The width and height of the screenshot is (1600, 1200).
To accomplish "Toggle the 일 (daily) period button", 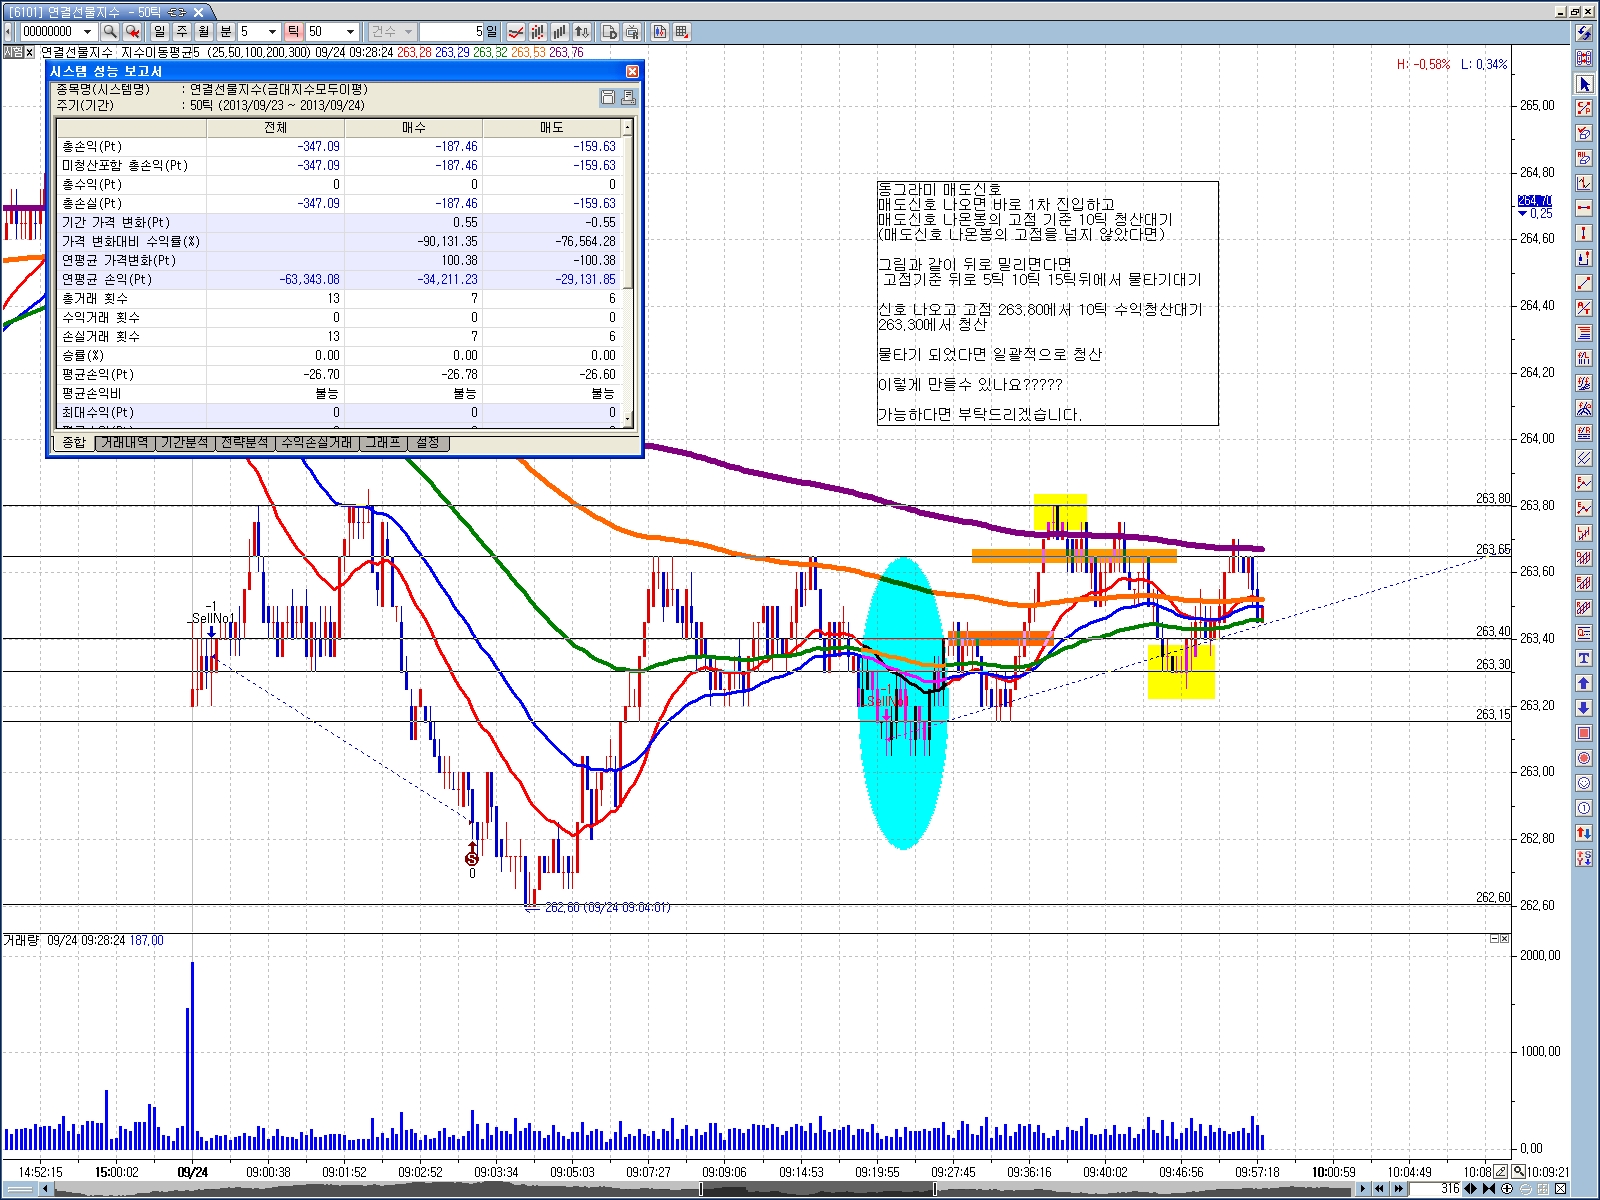I will pyautogui.click(x=160, y=32).
